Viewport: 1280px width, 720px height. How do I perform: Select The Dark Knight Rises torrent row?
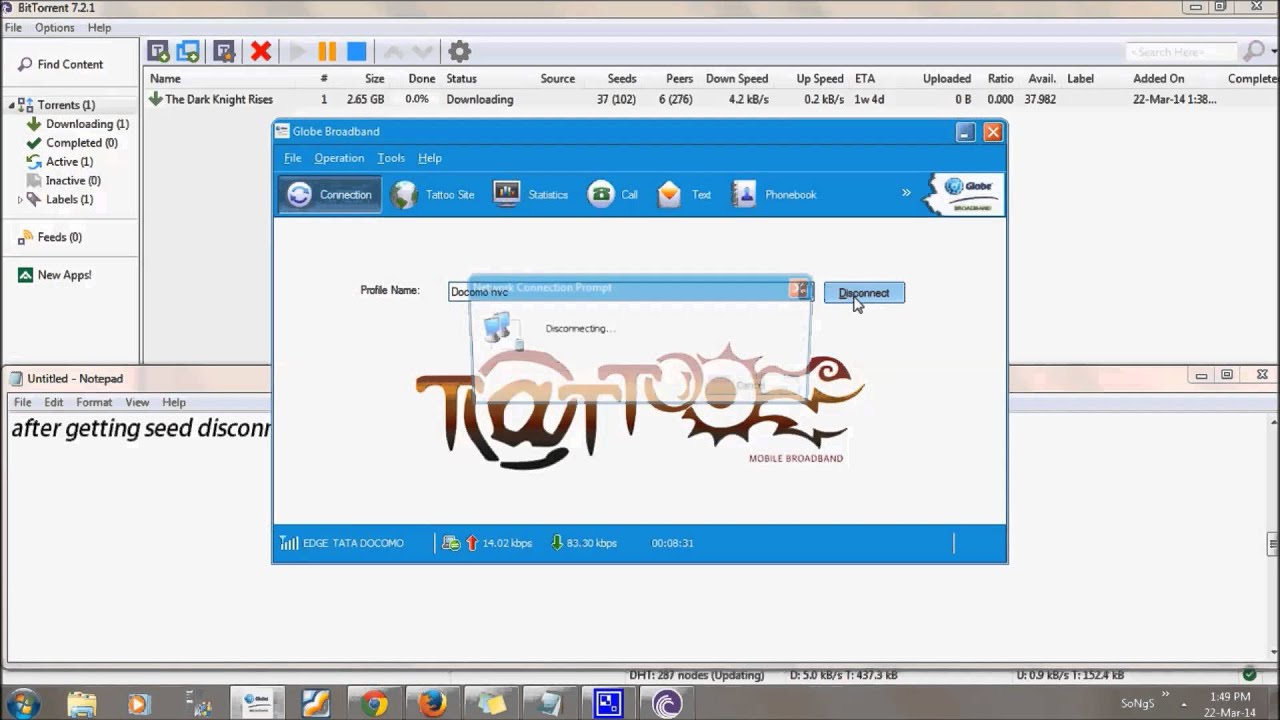coord(710,99)
